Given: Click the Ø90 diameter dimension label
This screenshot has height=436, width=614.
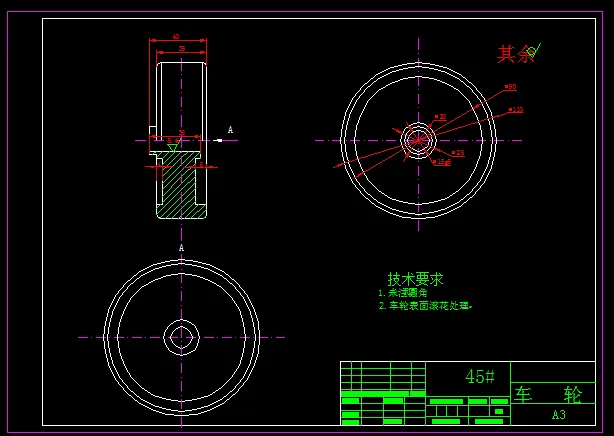Looking at the screenshot, I should (x=511, y=87).
